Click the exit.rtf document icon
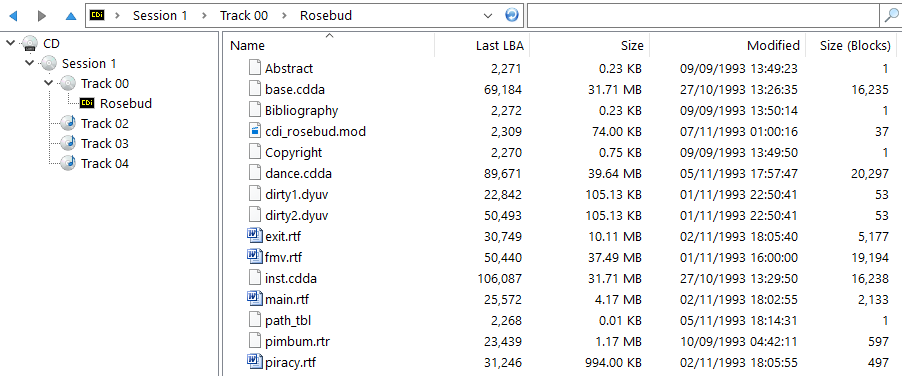 tap(254, 236)
